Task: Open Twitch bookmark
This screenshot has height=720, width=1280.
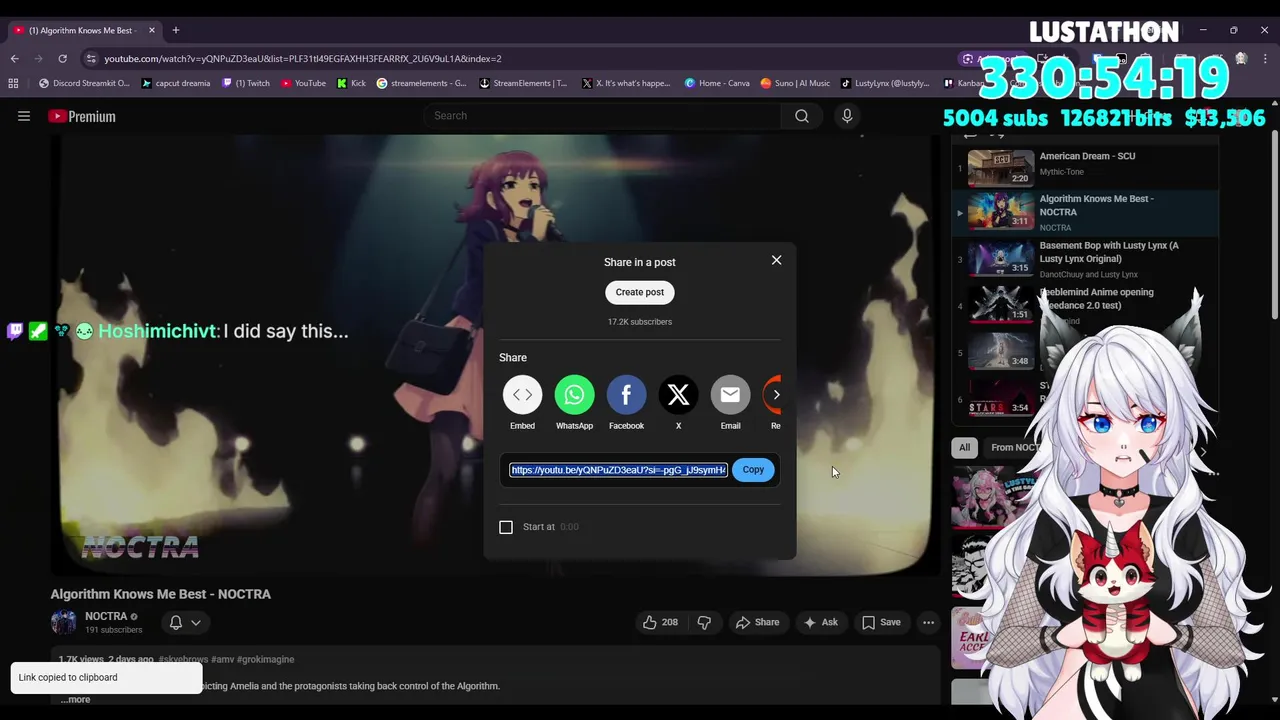Action: pos(246,83)
